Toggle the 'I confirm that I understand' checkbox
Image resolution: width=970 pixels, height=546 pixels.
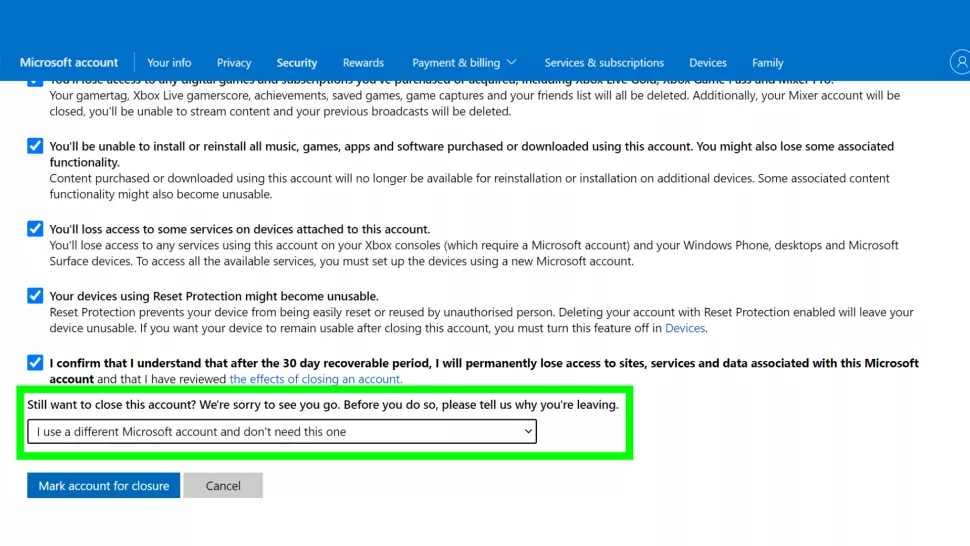35,363
